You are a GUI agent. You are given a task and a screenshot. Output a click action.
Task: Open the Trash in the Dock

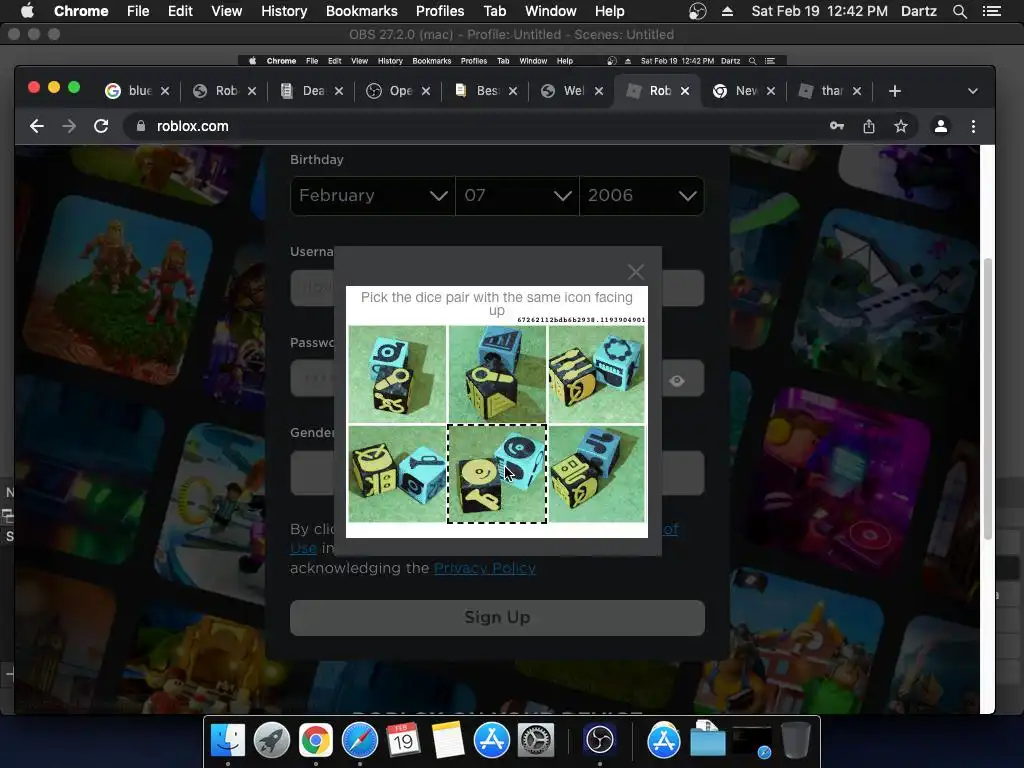[x=795, y=741]
